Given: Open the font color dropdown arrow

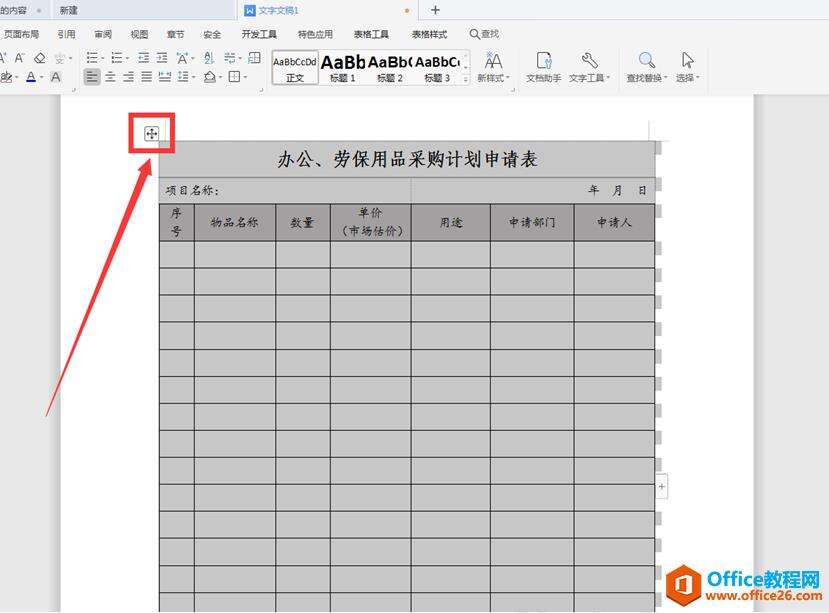Looking at the screenshot, I should (41, 78).
